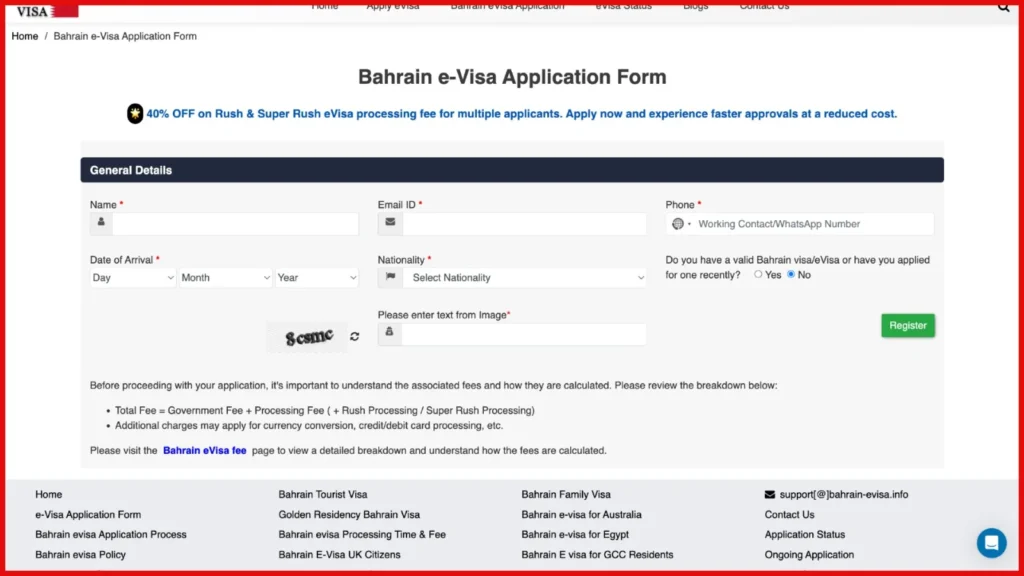The height and width of the screenshot is (576, 1024).
Task: Open footer Bahrain Family Visa link
Action: [566, 494]
